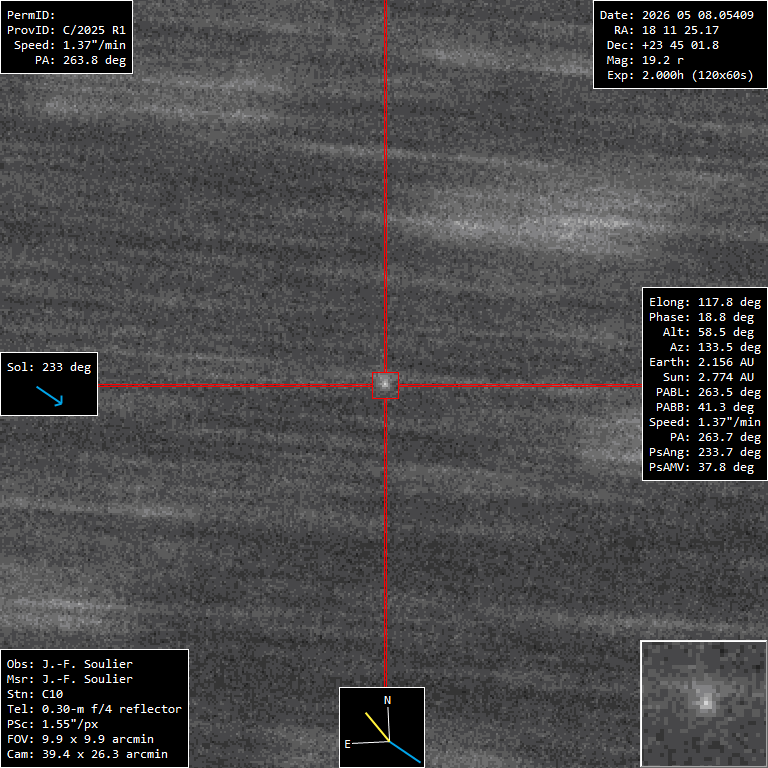Screen dimensions: 768x768
Task: Click the 'FOV: 9.9 x 9.9 arcmin' line
Action: (80, 739)
